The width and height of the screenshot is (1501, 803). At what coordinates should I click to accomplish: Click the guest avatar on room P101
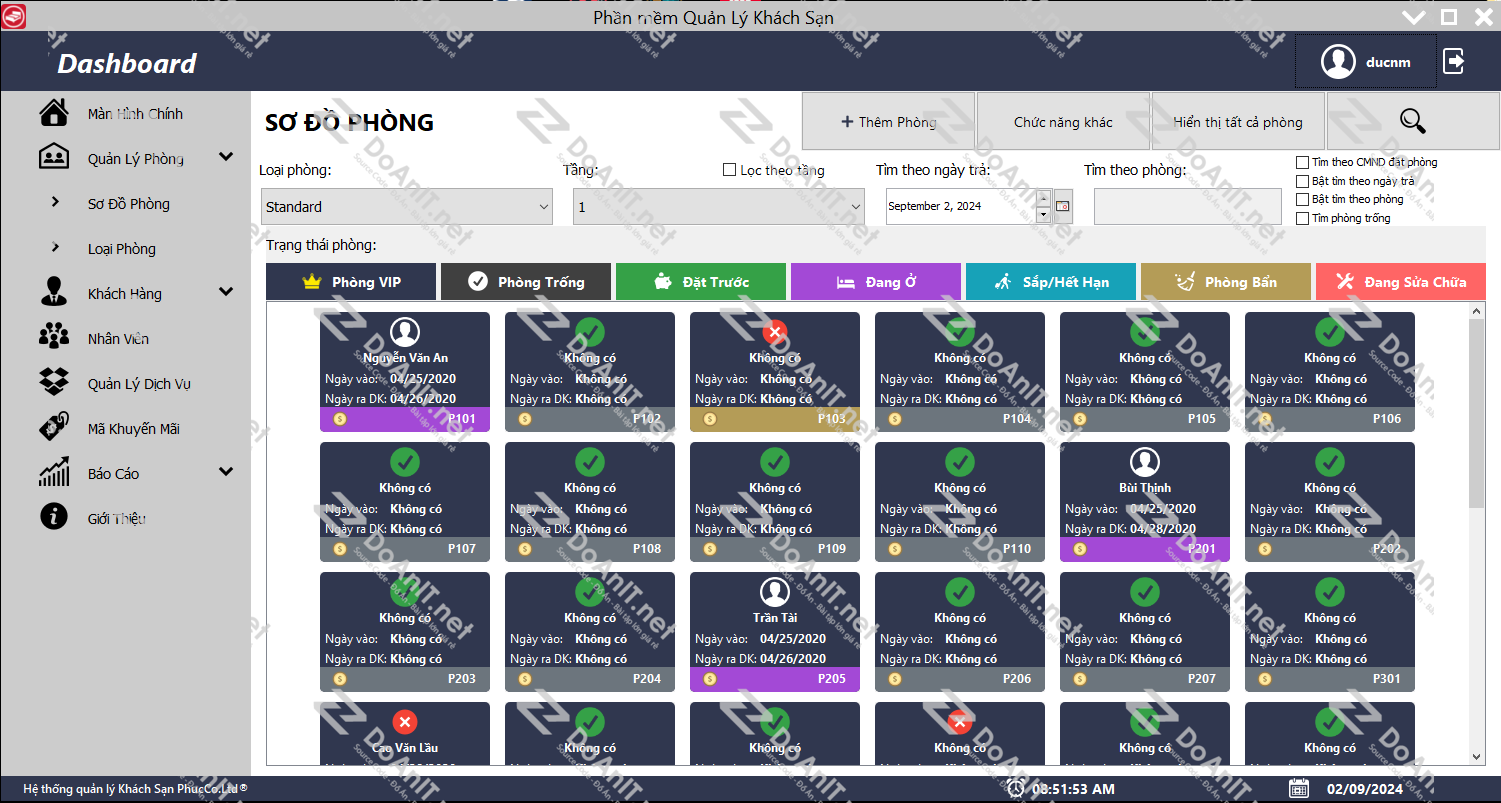405,332
